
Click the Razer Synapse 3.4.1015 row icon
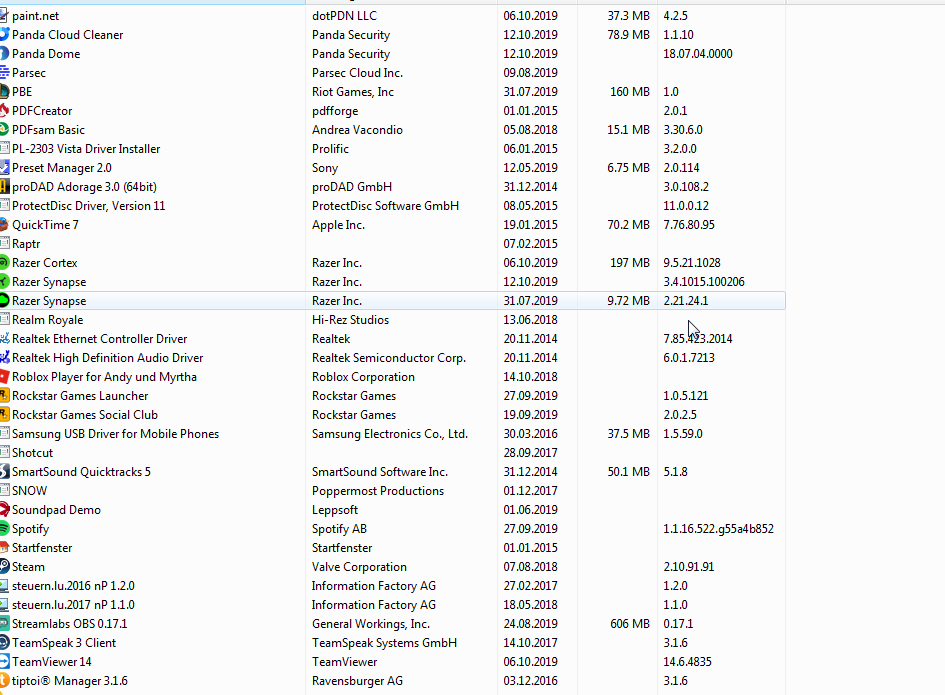(4, 281)
